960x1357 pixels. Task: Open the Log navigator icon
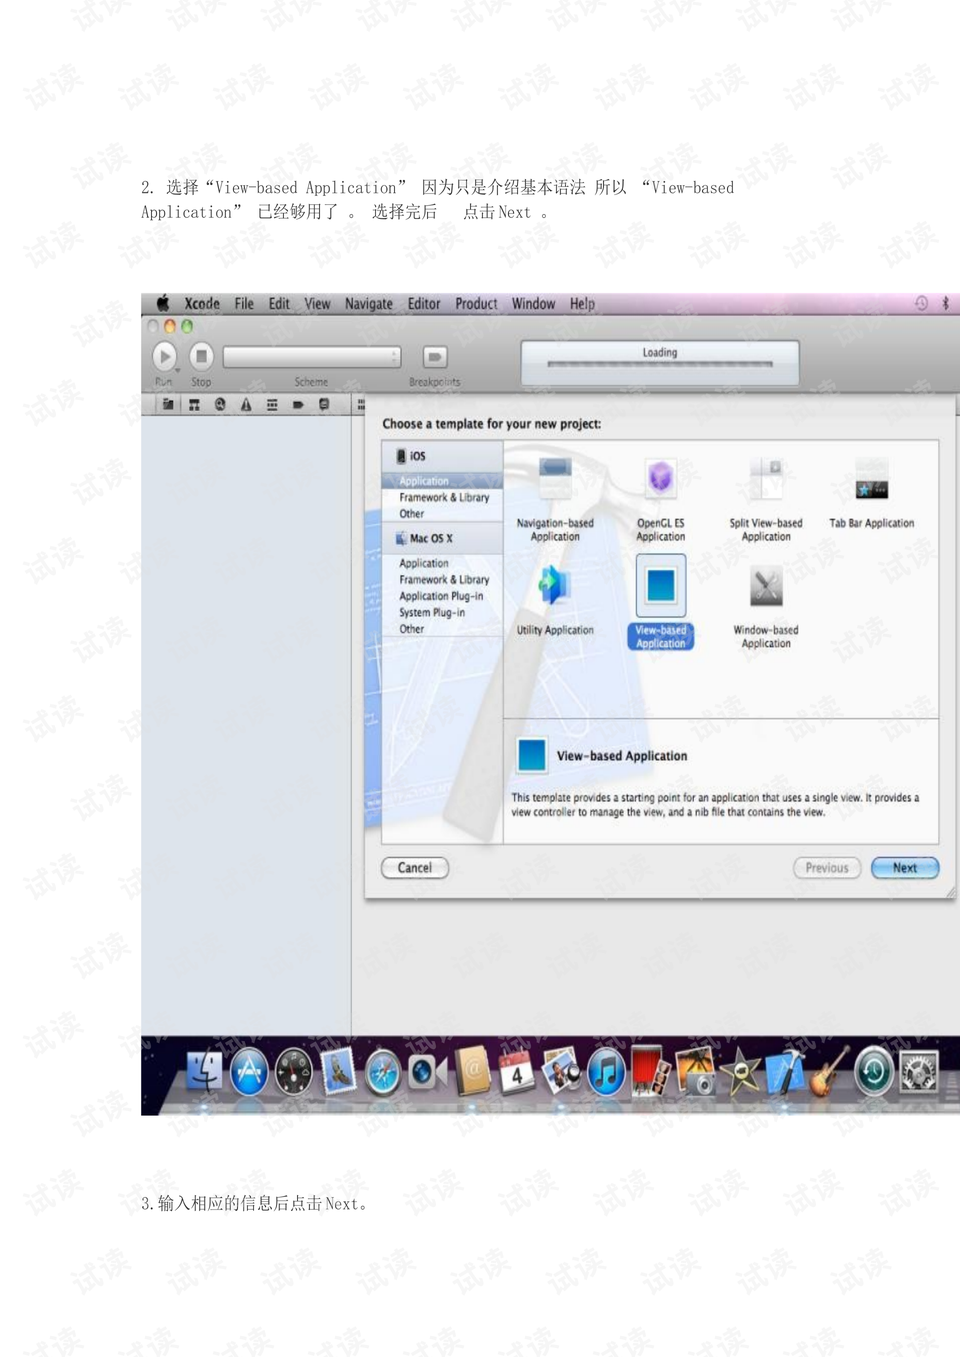point(324,405)
